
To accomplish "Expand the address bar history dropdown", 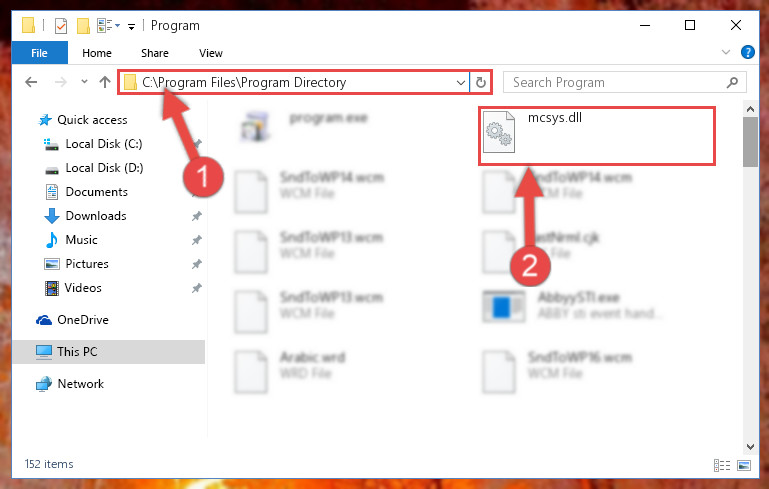I will coord(461,82).
